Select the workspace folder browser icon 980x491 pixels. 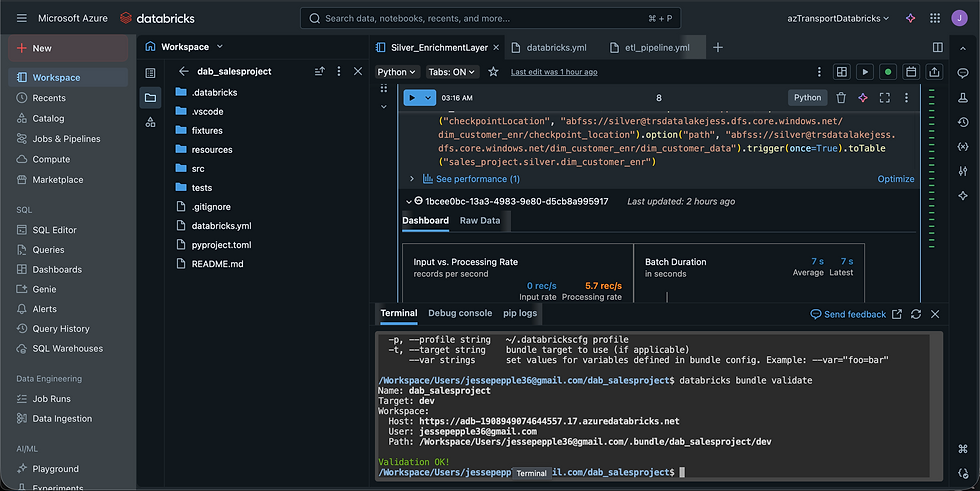coord(151,97)
